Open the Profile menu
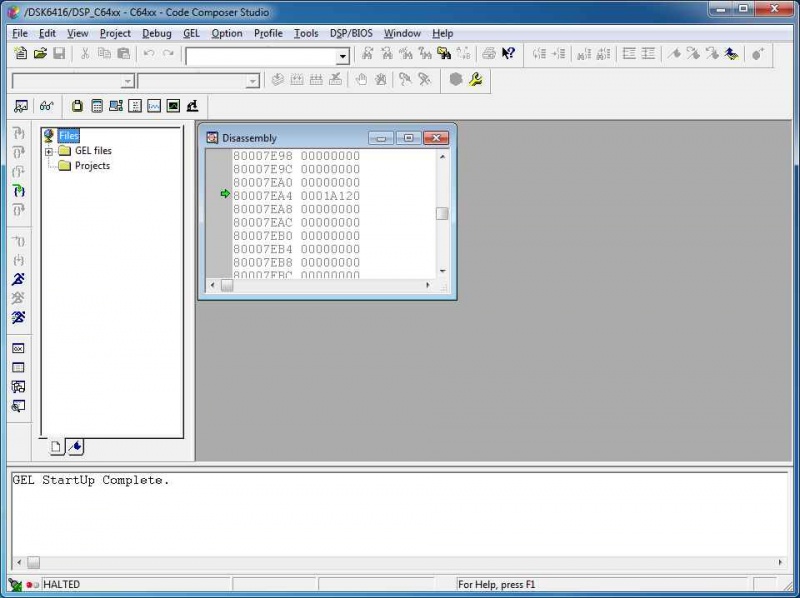This screenshot has width=800, height=598. [x=268, y=33]
